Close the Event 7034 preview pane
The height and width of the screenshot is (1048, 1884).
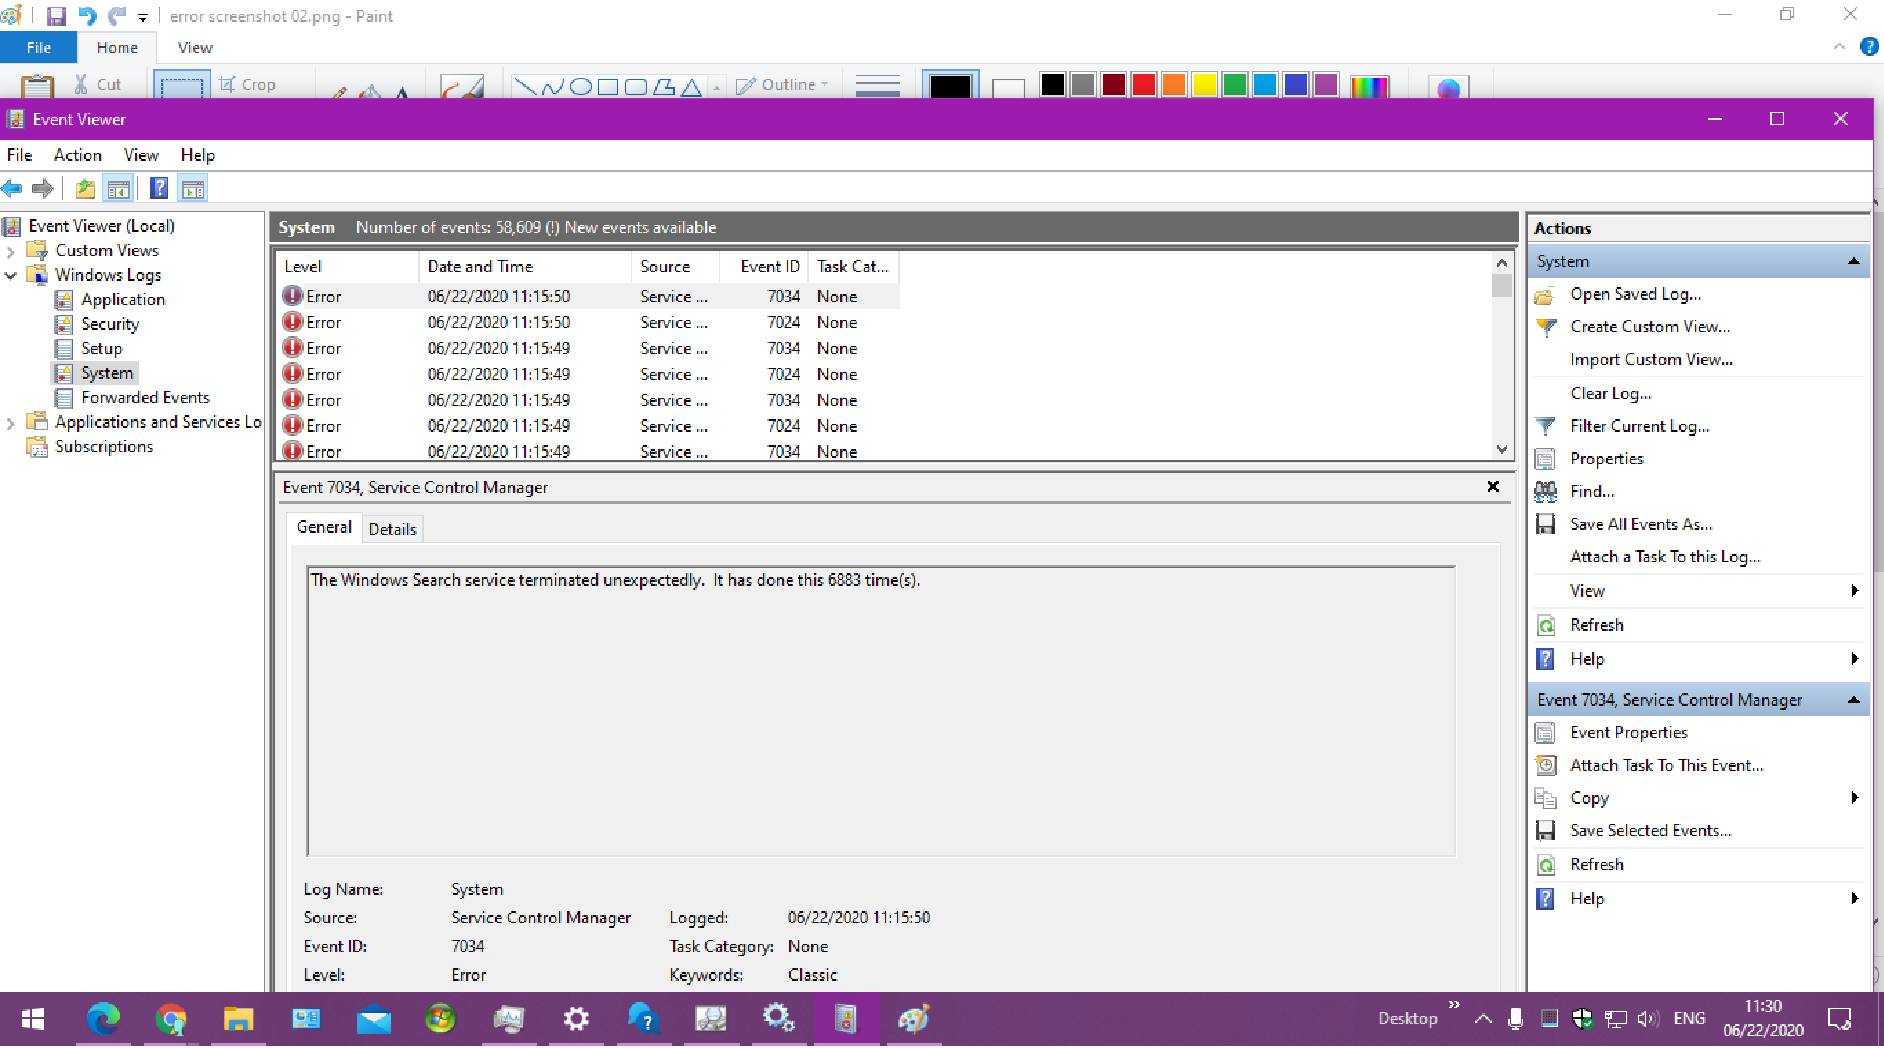click(1493, 487)
